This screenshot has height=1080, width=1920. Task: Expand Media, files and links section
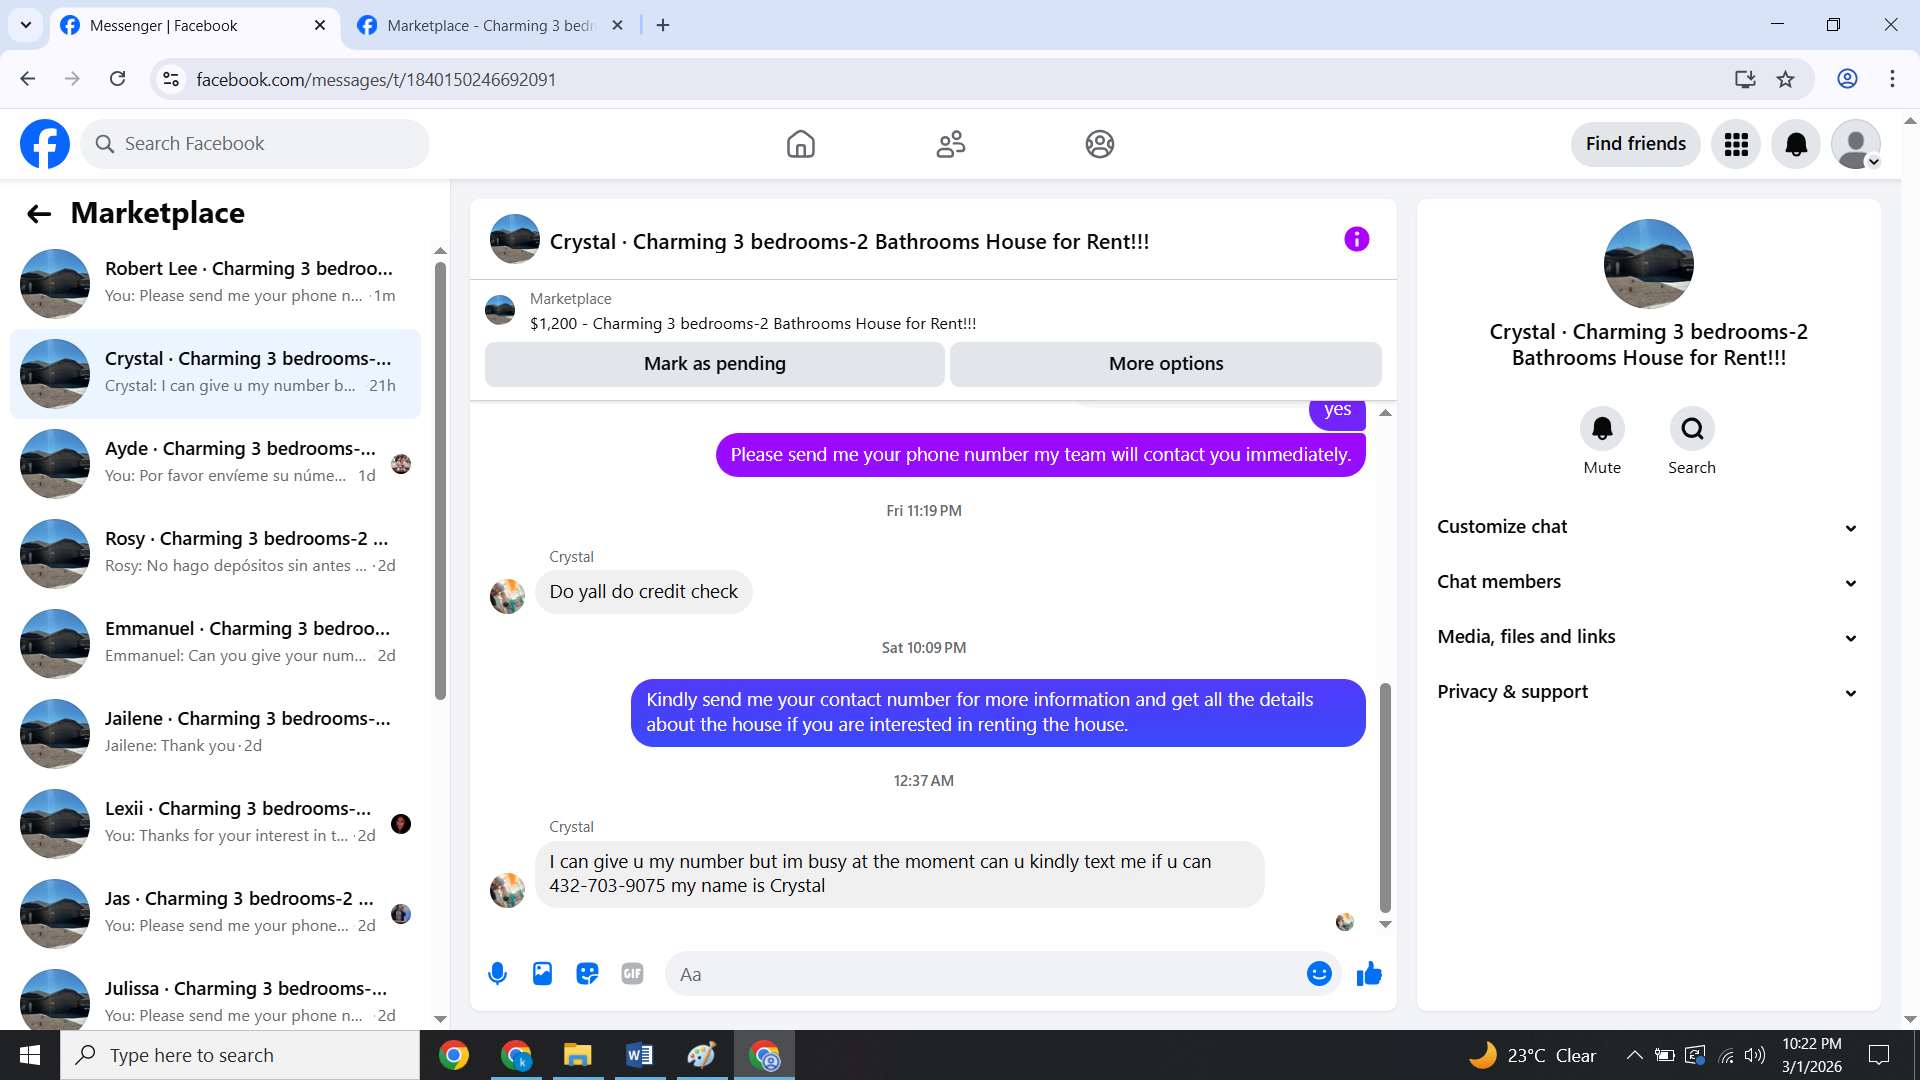coord(1648,637)
